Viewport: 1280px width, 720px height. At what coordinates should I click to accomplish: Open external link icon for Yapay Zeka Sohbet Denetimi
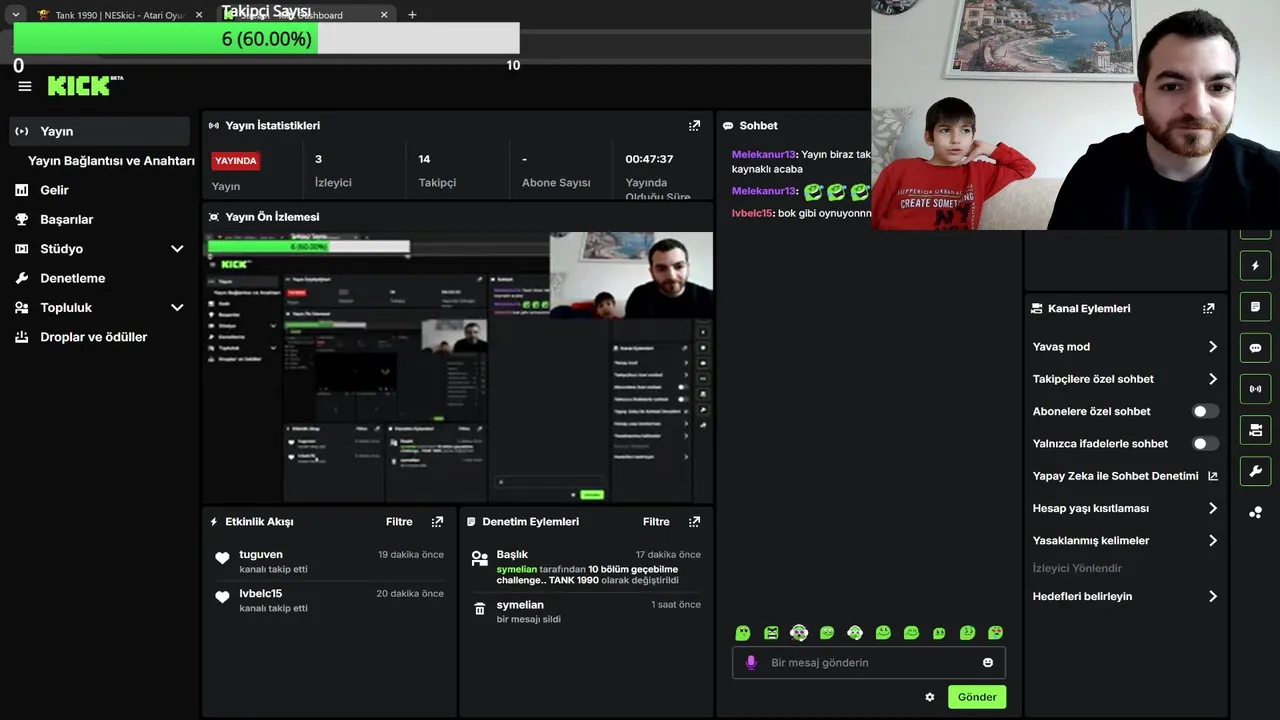point(1213,476)
